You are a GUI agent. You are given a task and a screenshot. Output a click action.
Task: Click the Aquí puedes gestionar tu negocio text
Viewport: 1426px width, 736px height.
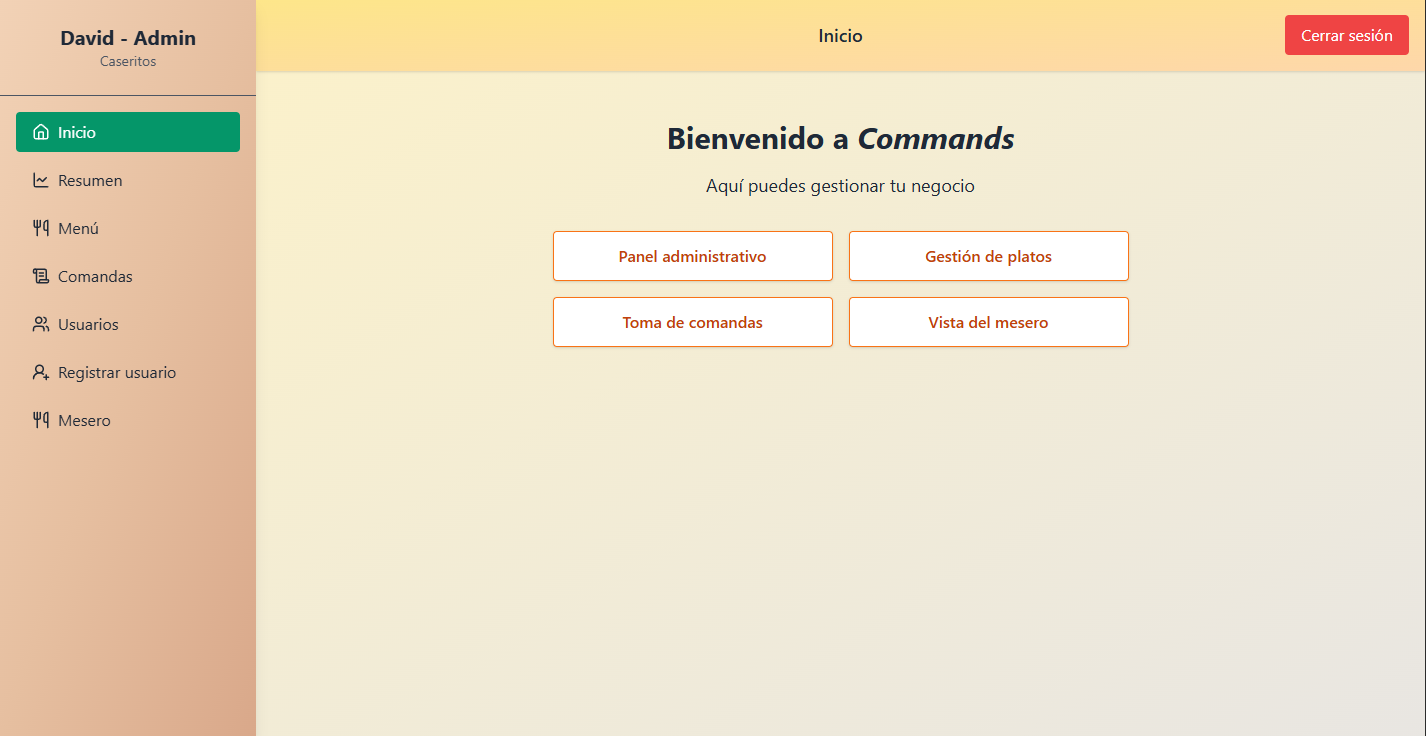click(x=840, y=186)
